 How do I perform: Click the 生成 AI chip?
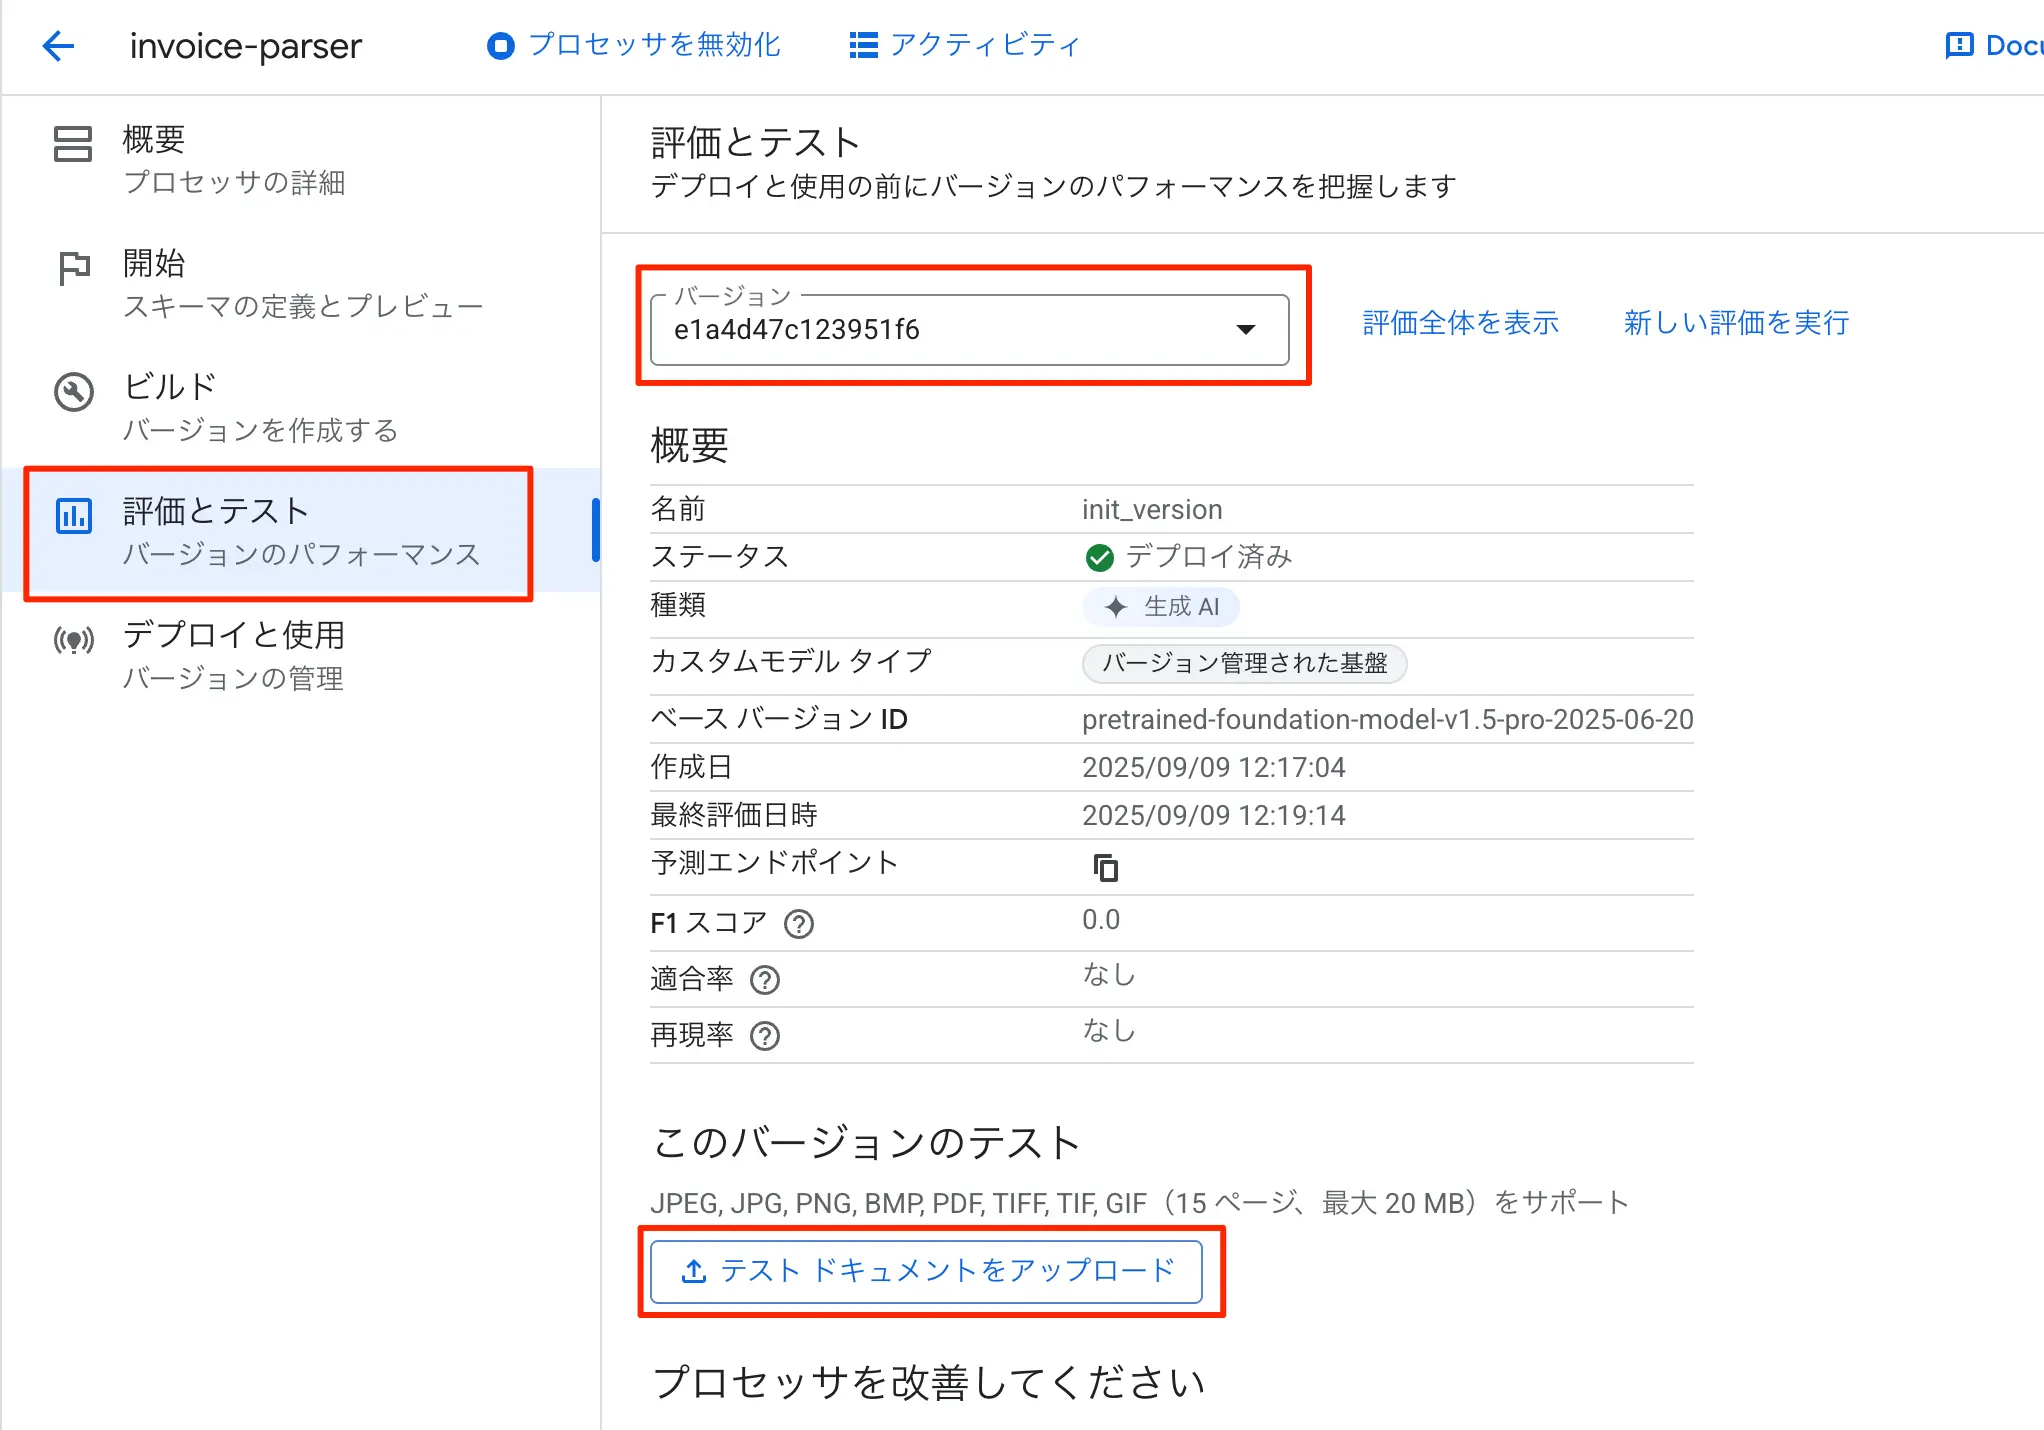pyautogui.click(x=1161, y=607)
